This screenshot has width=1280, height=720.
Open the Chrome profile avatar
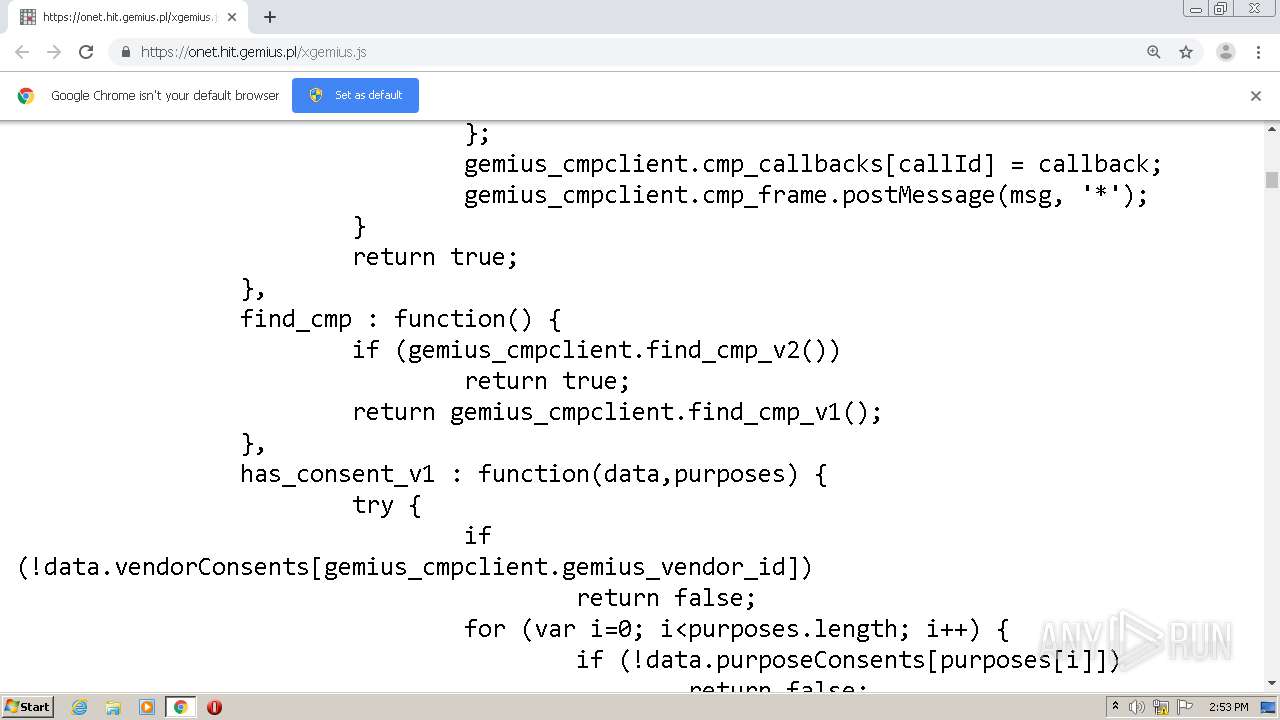click(x=1226, y=52)
